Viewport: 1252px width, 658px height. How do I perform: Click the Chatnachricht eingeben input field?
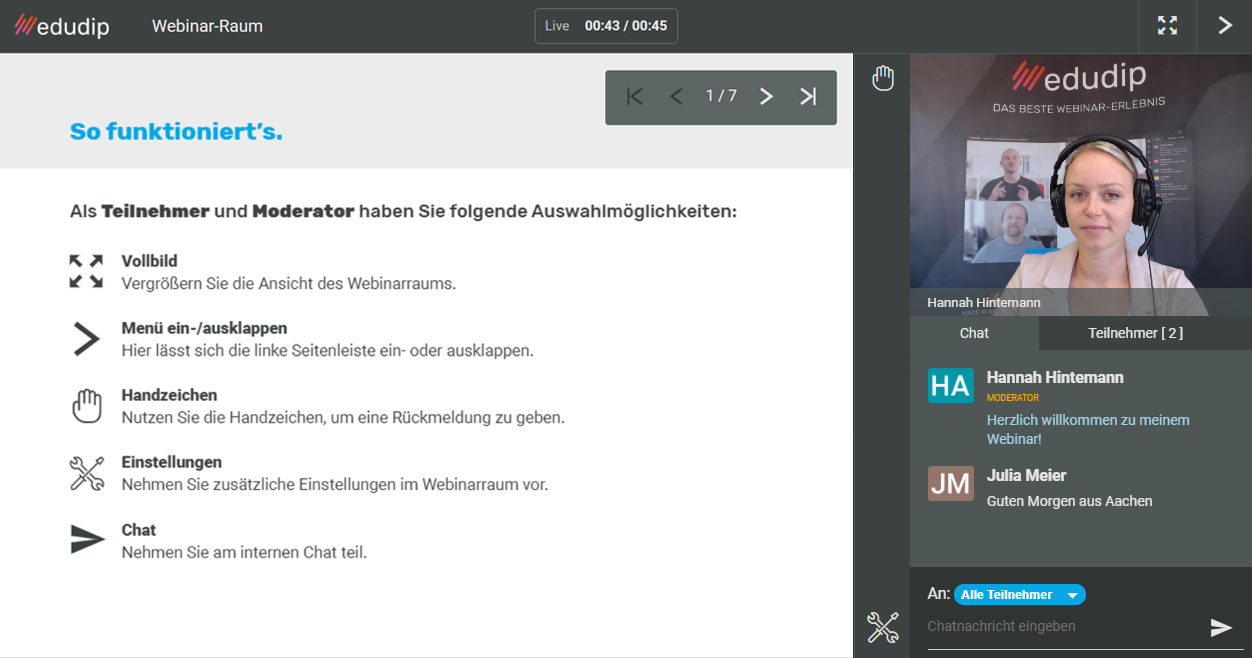coord(1060,627)
